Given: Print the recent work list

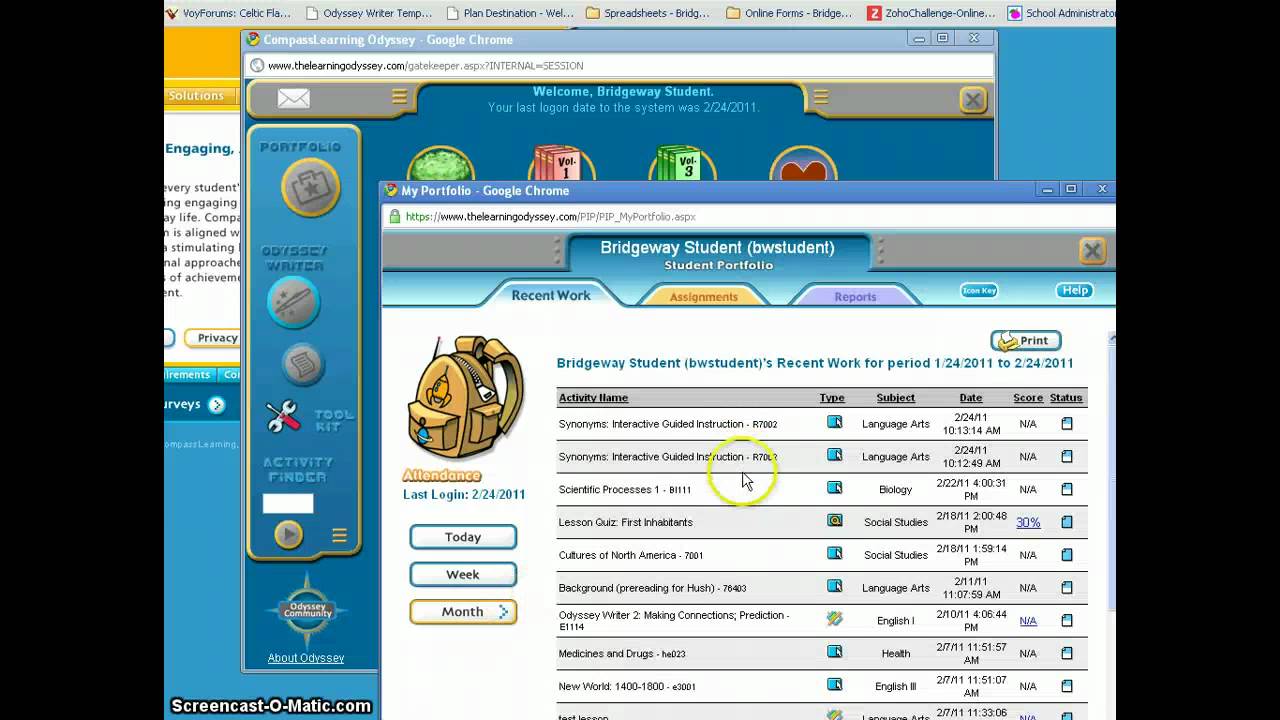Looking at the screenshot, I should pos(1026,341).
